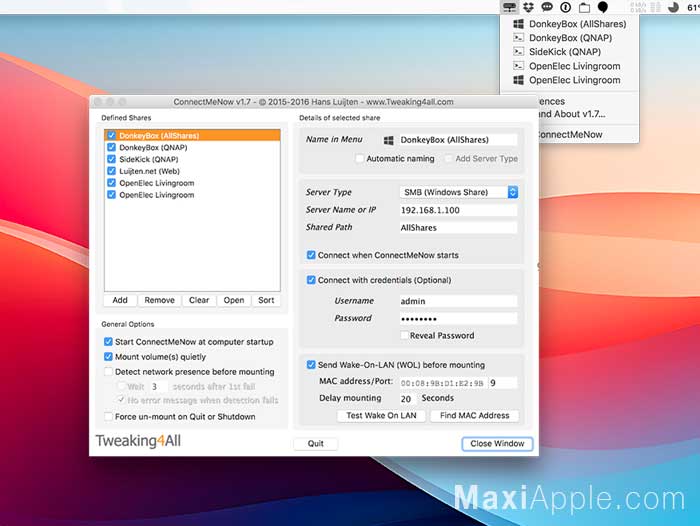Untick the SideKick (QNAP) share checkbox

coord(112,159)
